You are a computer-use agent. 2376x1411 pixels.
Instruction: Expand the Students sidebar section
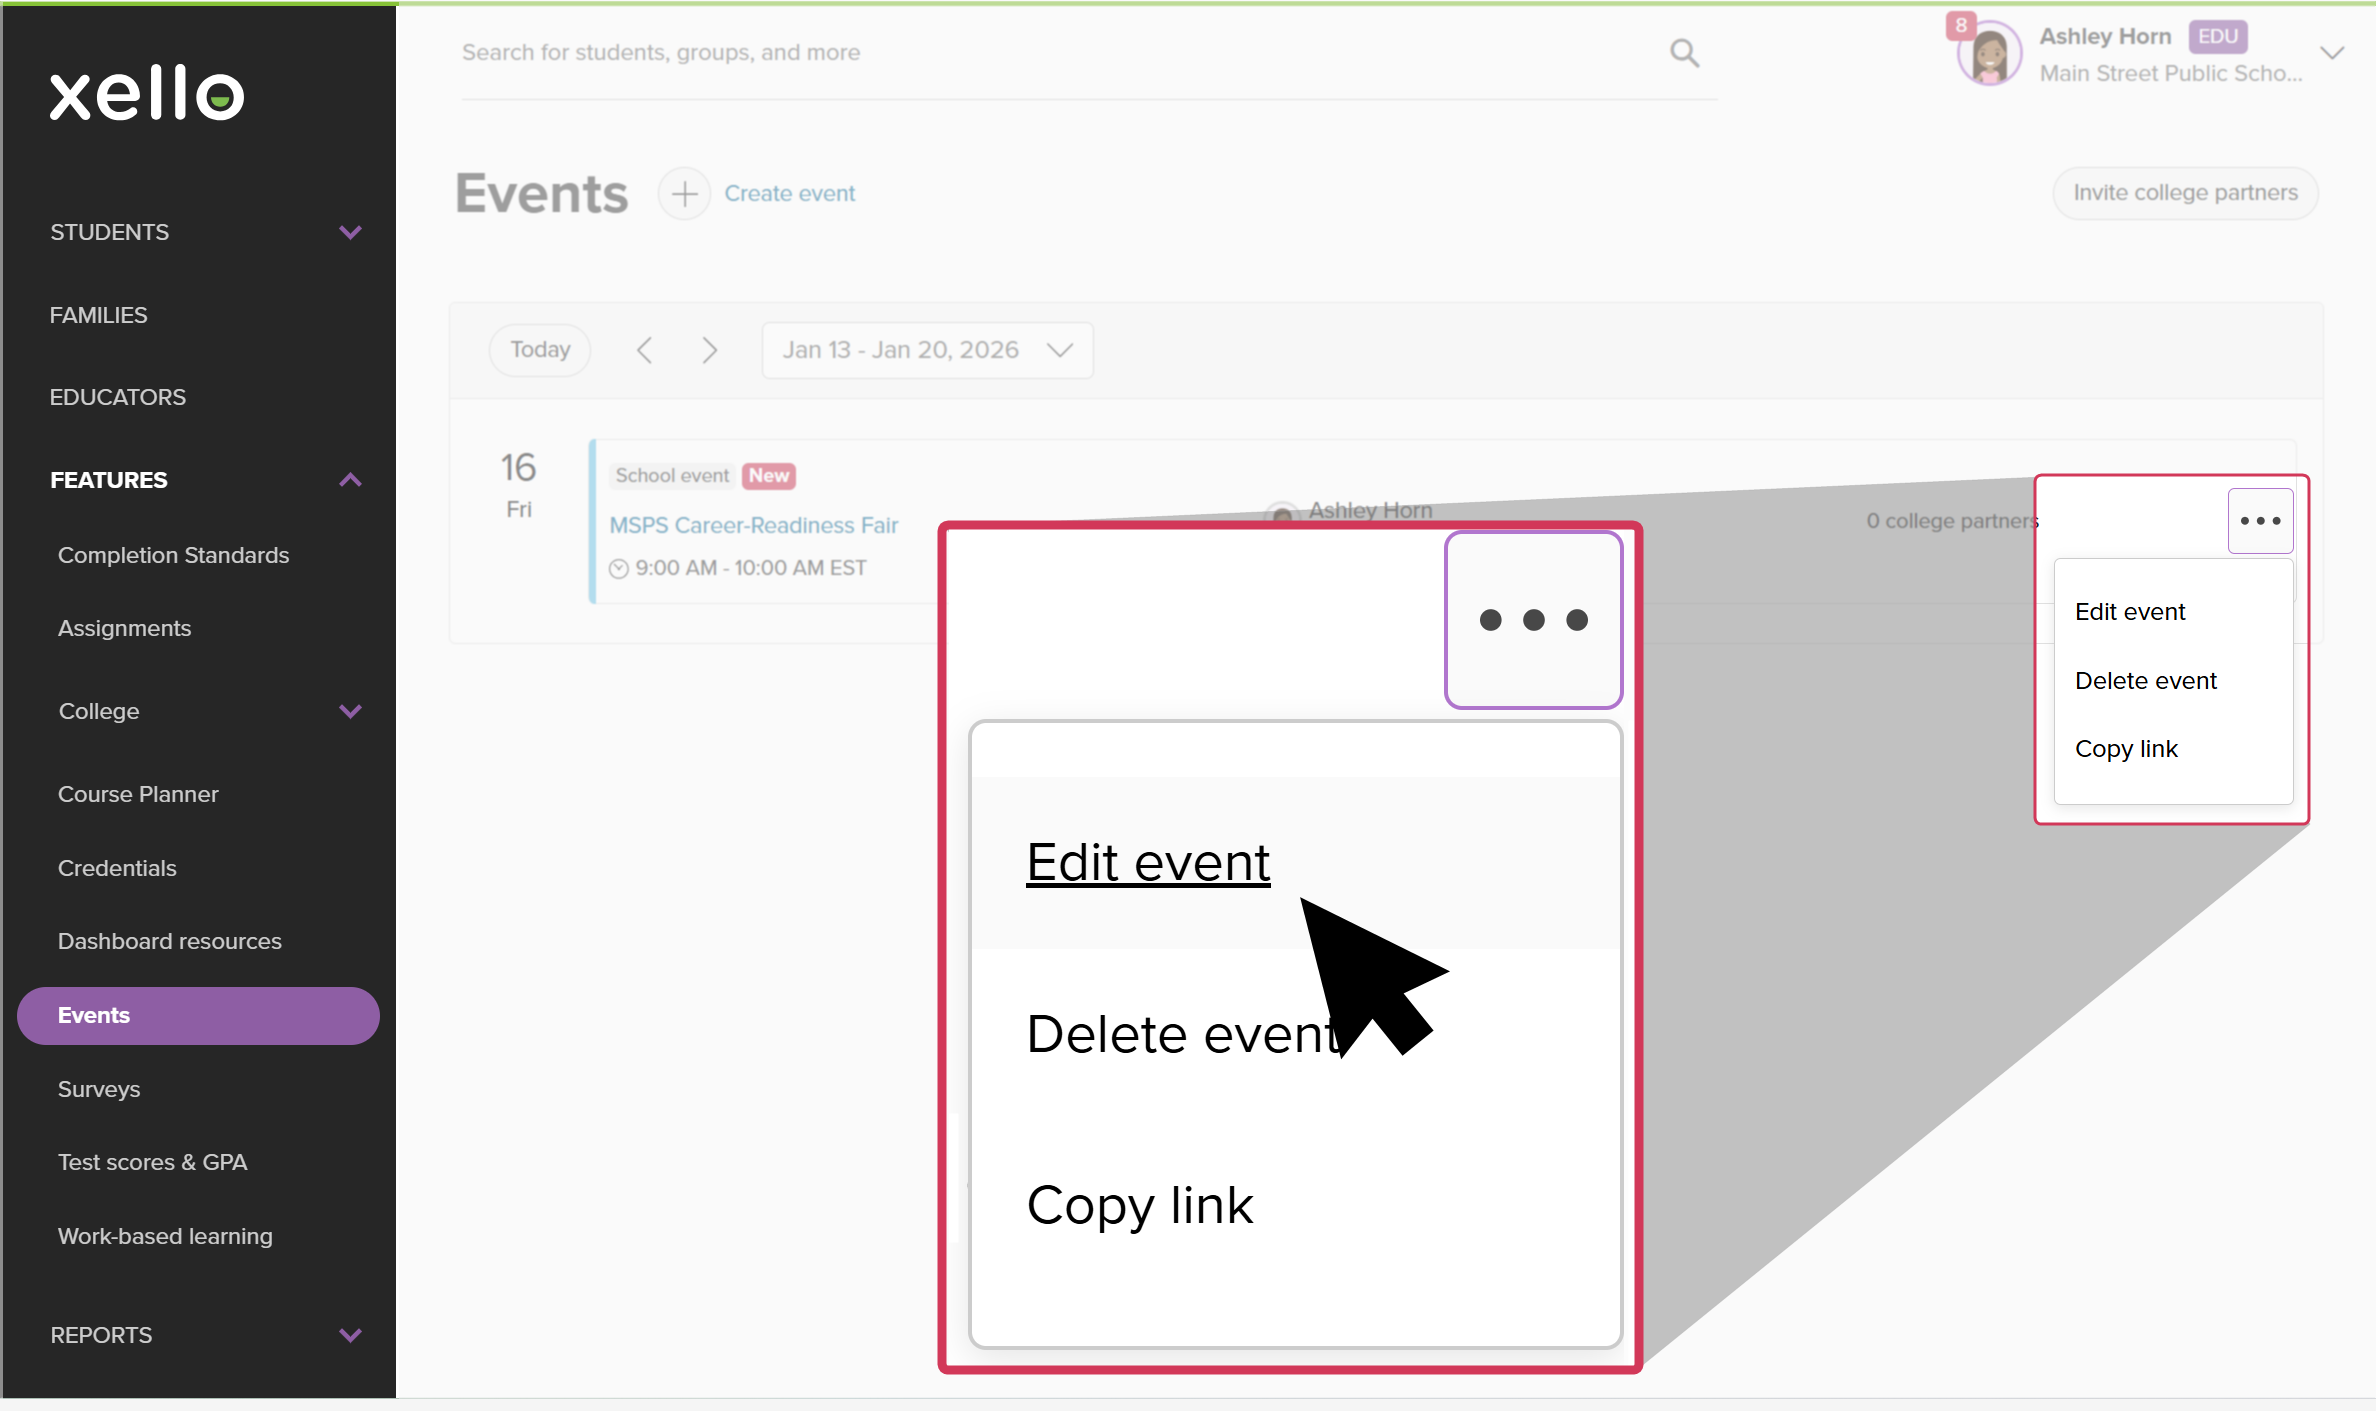coord(350,232)
